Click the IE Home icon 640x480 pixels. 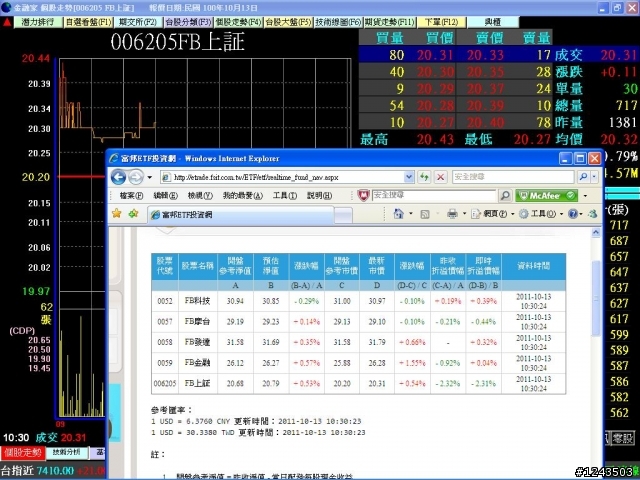point(398,214)
